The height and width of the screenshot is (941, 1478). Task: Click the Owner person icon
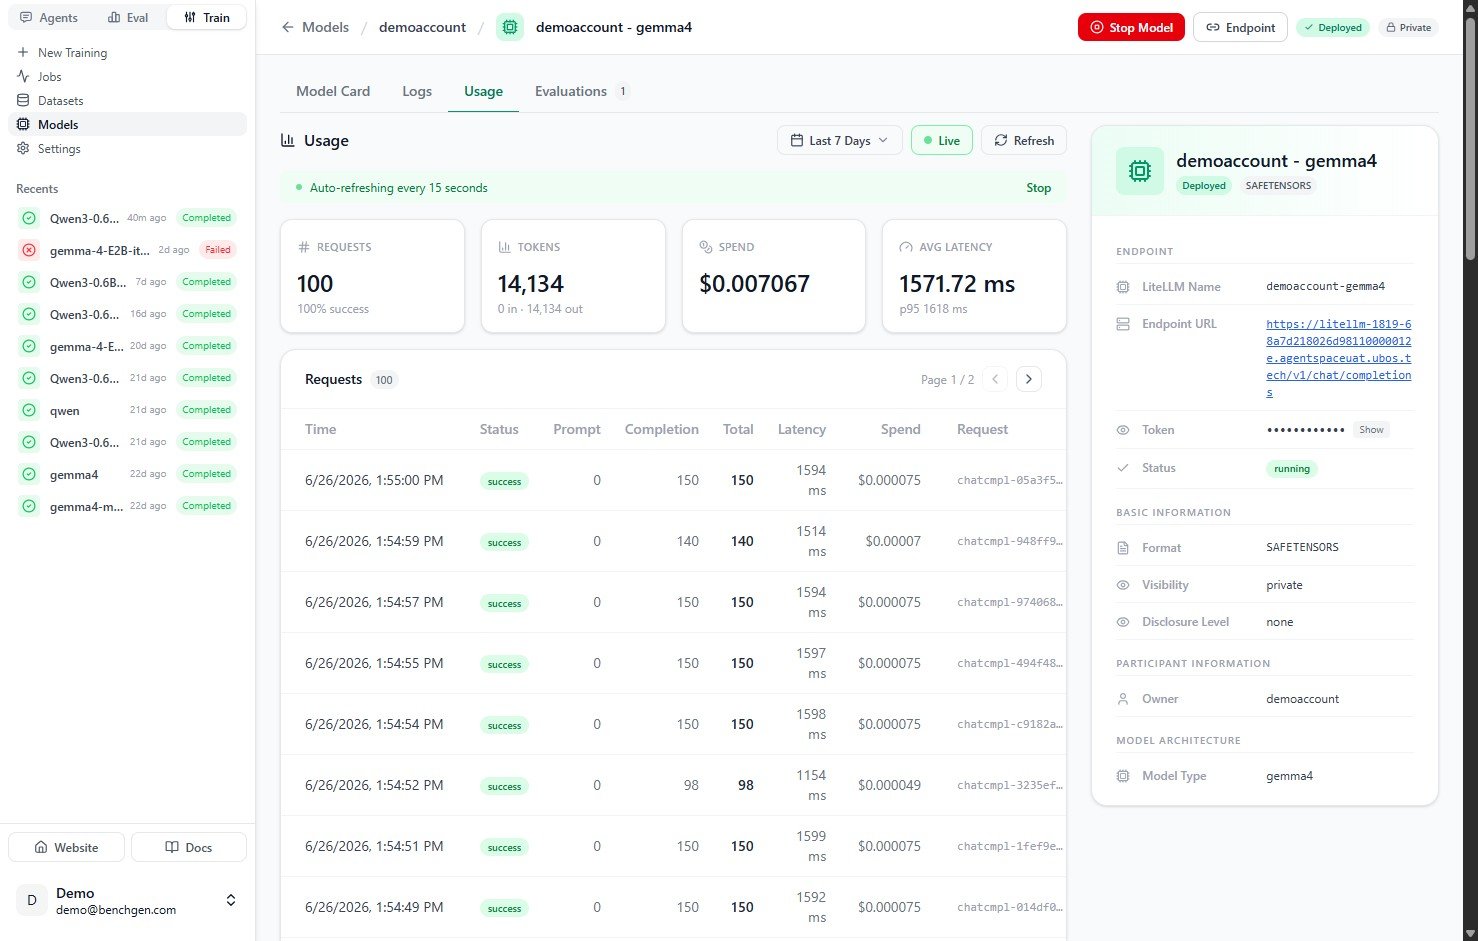tap(1123, 699)
